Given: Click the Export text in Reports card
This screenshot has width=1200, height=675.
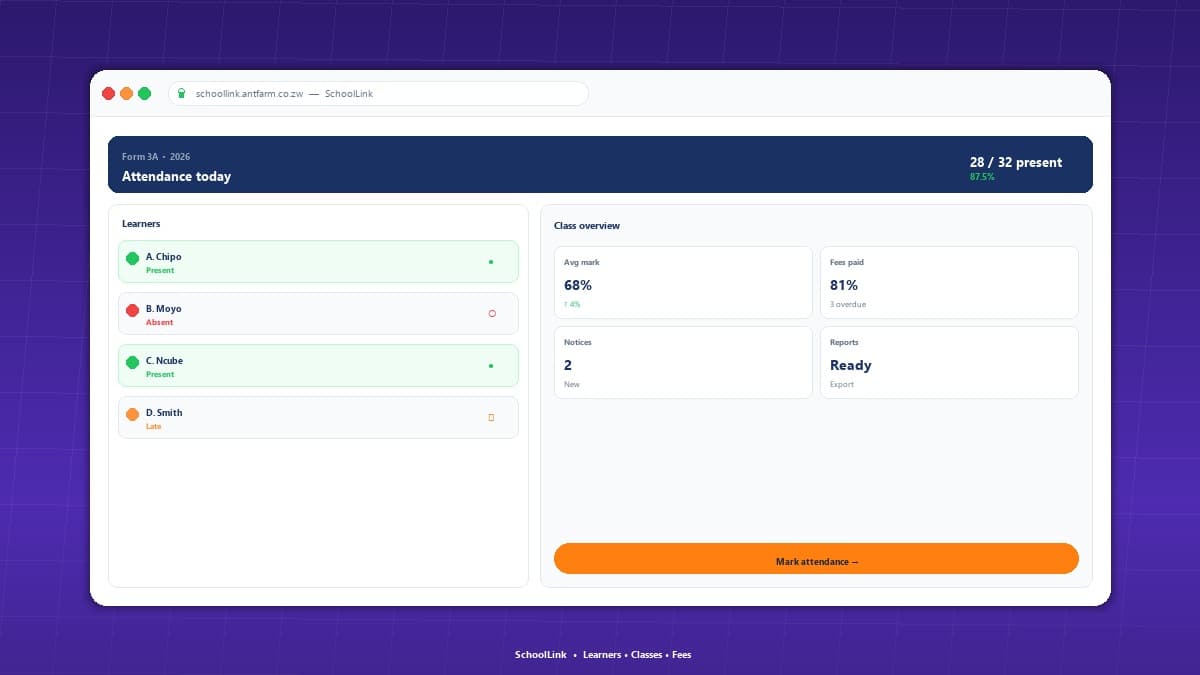Looking at the screenshot, I should (842, 384).
